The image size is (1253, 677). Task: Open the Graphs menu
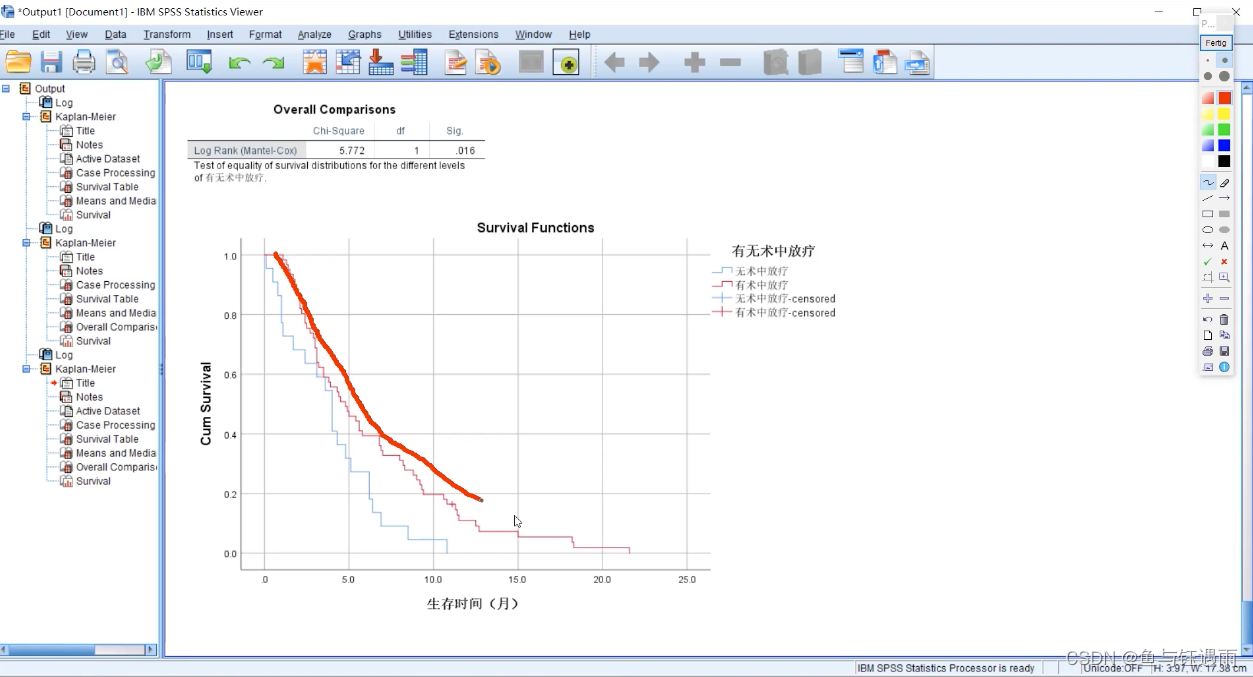(x=365, y=34)
